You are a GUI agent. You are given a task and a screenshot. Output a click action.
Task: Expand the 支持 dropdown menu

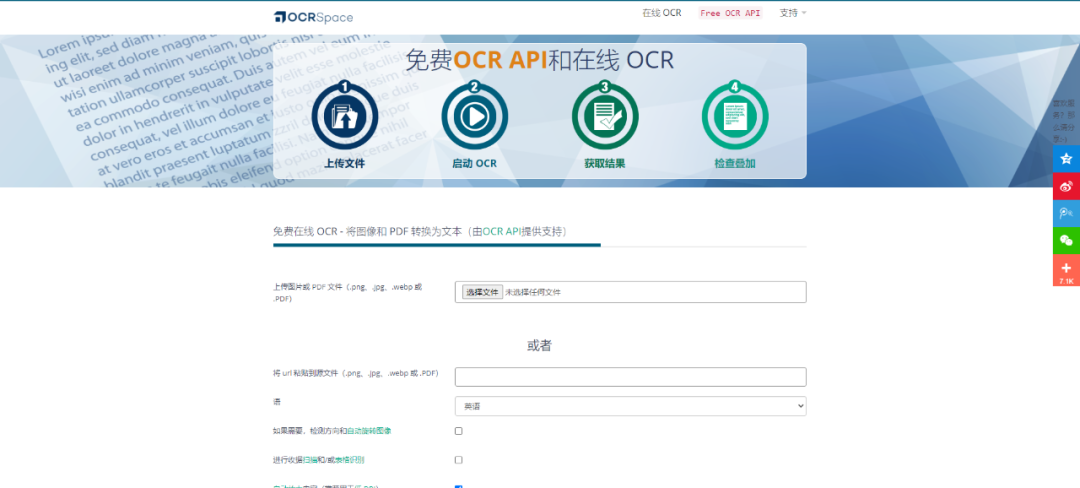point(793,13)
